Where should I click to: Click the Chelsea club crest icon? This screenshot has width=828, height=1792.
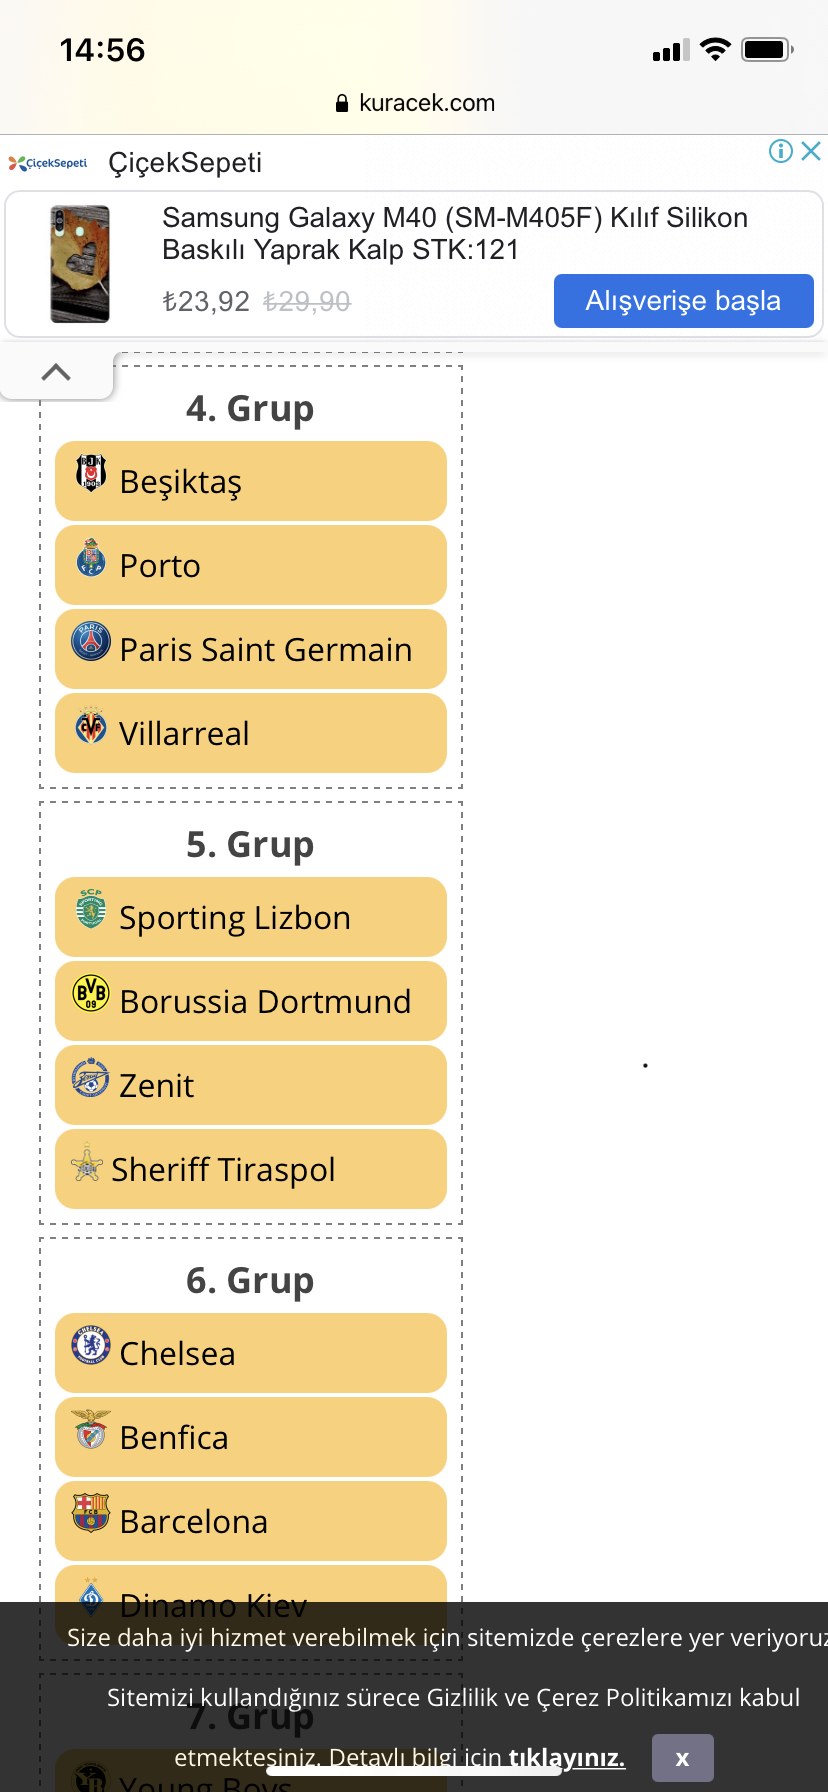coord(91,1344)
